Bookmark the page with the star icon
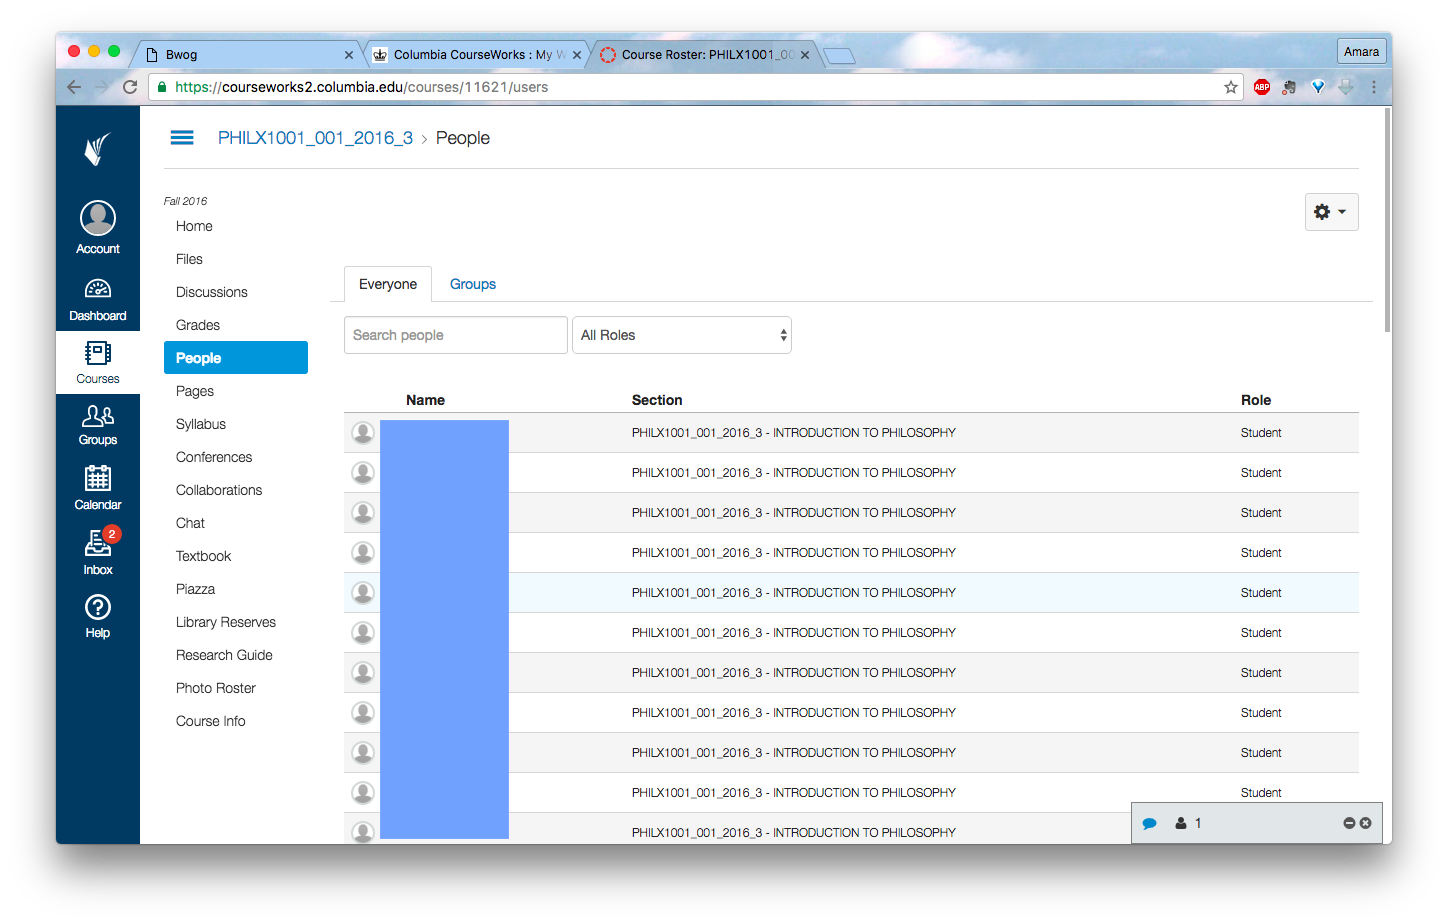The image size is (1448, 924). (x=1231, y=87)
